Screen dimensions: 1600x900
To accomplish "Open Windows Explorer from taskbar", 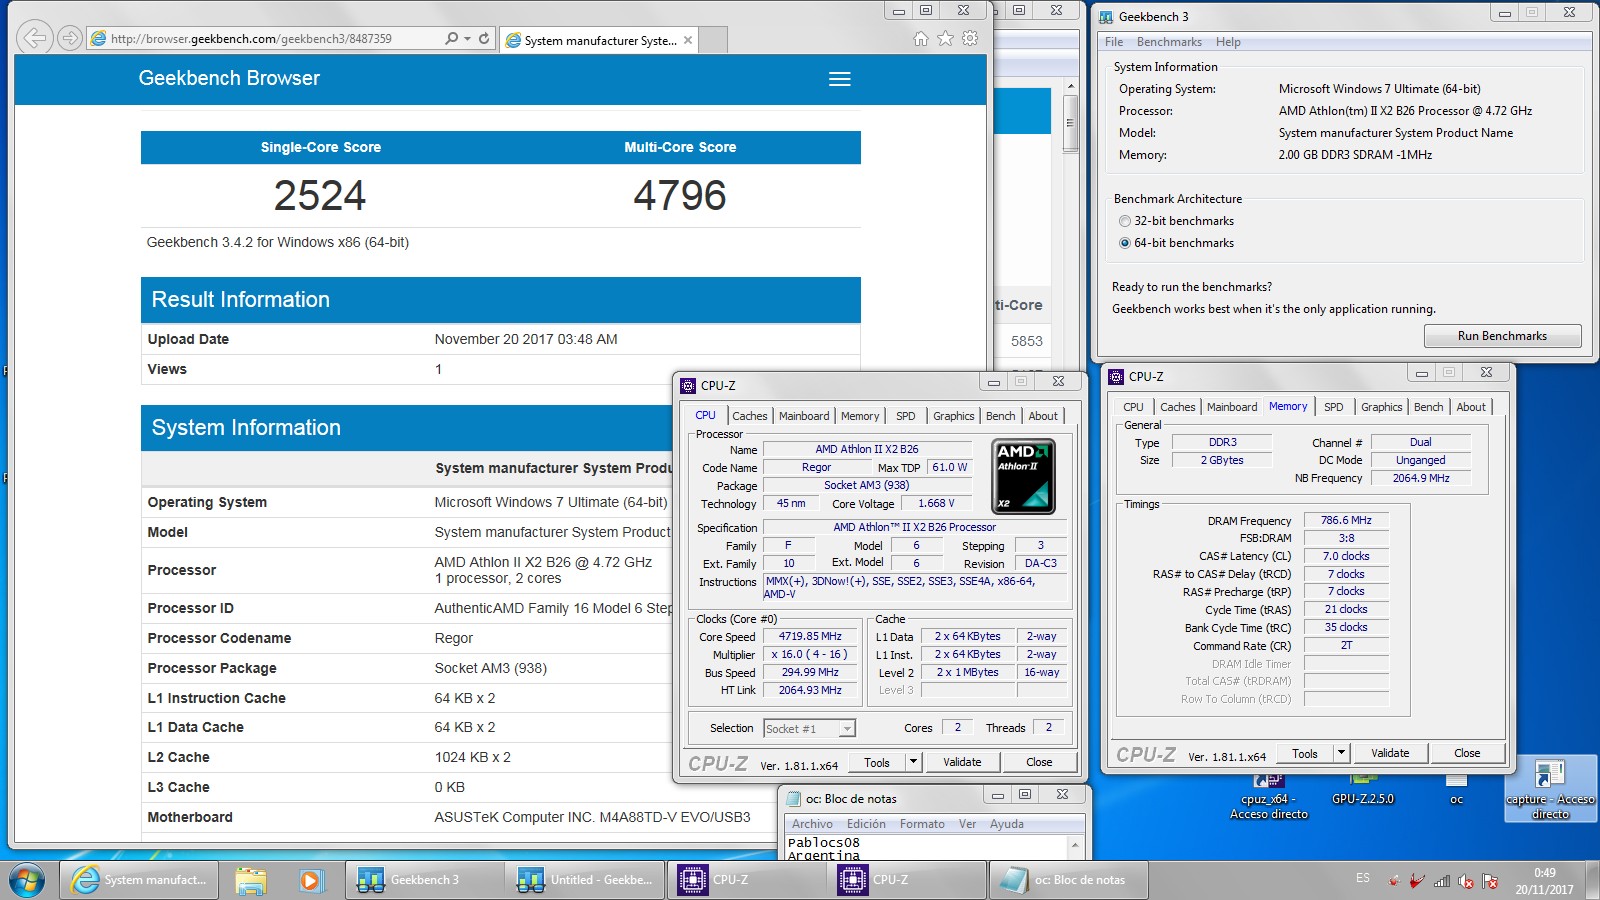I will (x=251, y=880).
